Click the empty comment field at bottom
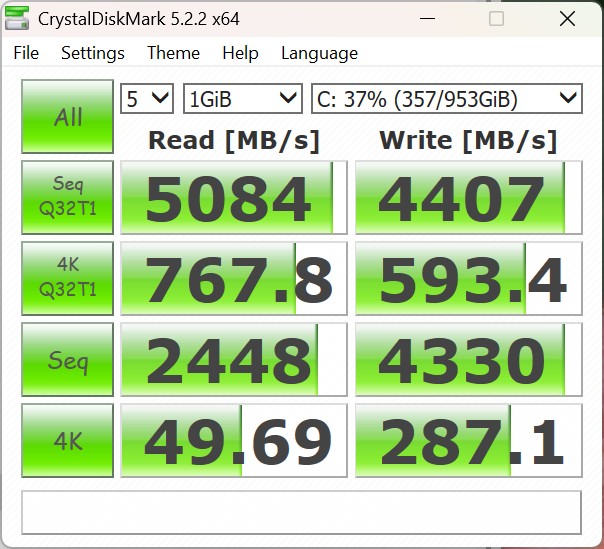The image size is (604, 549). 301,512
